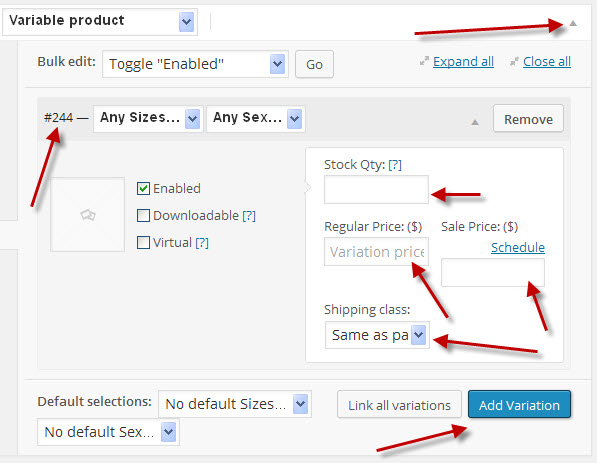This screenshot has width=597, height=463.
Task: Click the Schedule link for sale price
Action: 518,247
